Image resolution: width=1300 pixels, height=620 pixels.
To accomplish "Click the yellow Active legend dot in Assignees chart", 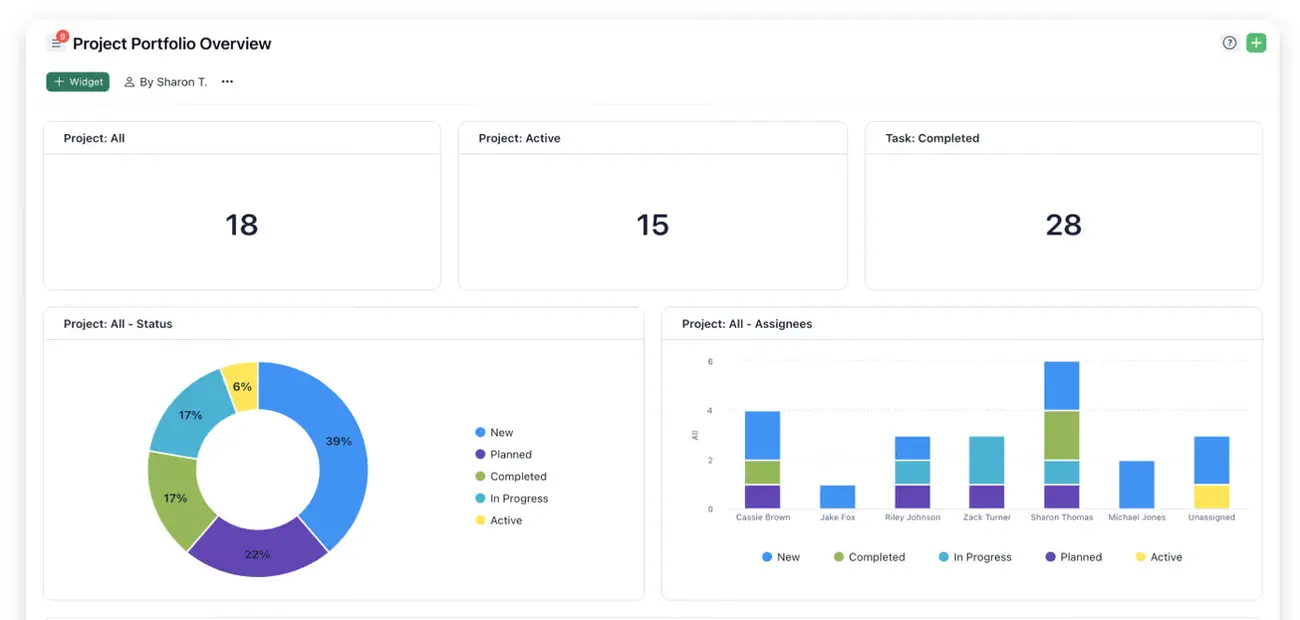I will click(x=1140, y=557).
